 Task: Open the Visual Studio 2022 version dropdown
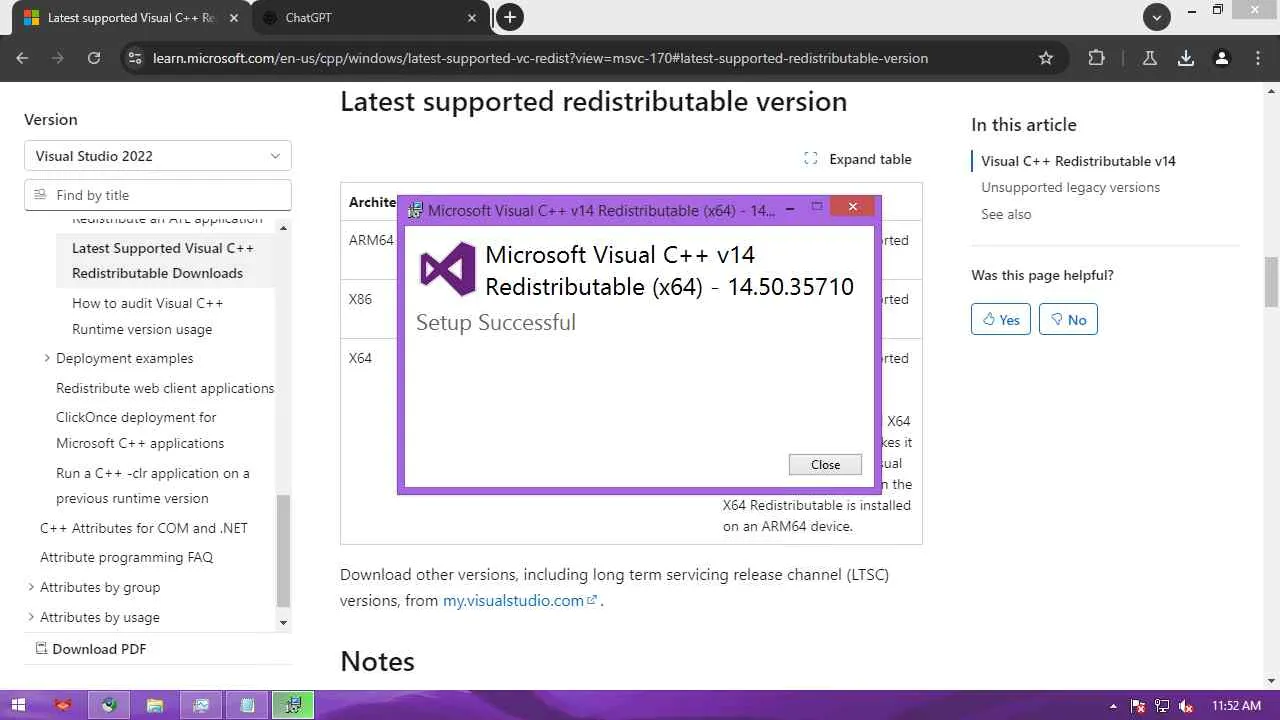coord(158,156)
